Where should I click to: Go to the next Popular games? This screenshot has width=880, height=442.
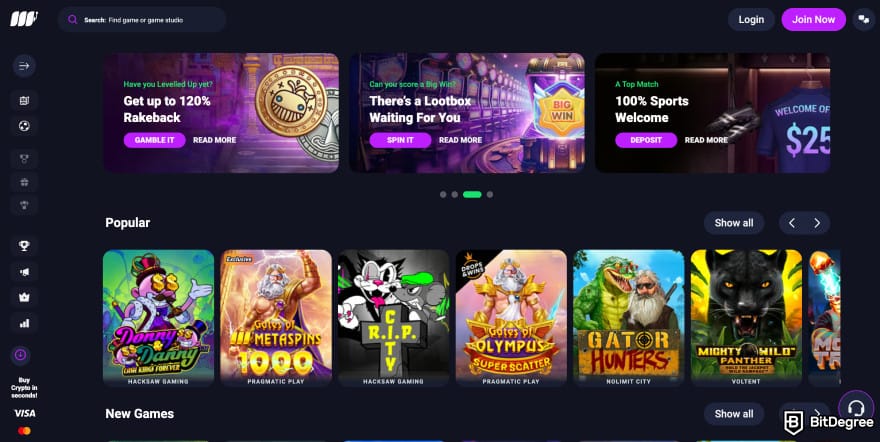(x=817, y=223)
